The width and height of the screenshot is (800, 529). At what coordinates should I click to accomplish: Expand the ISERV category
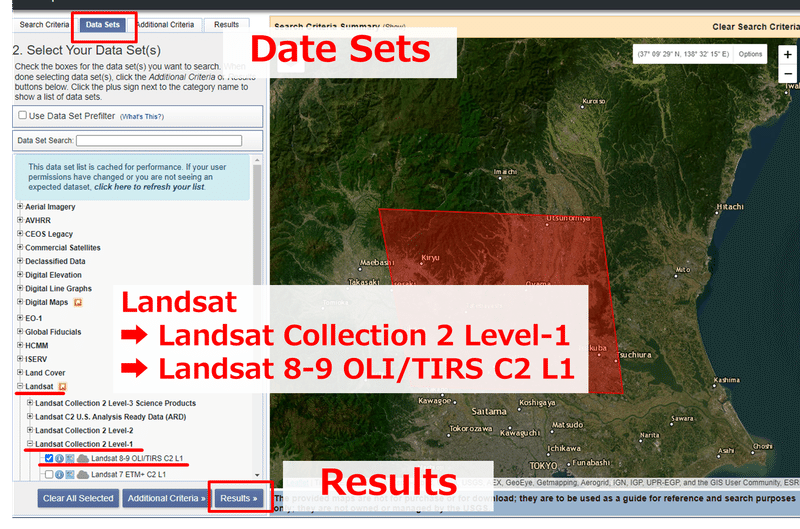point(20,359)
